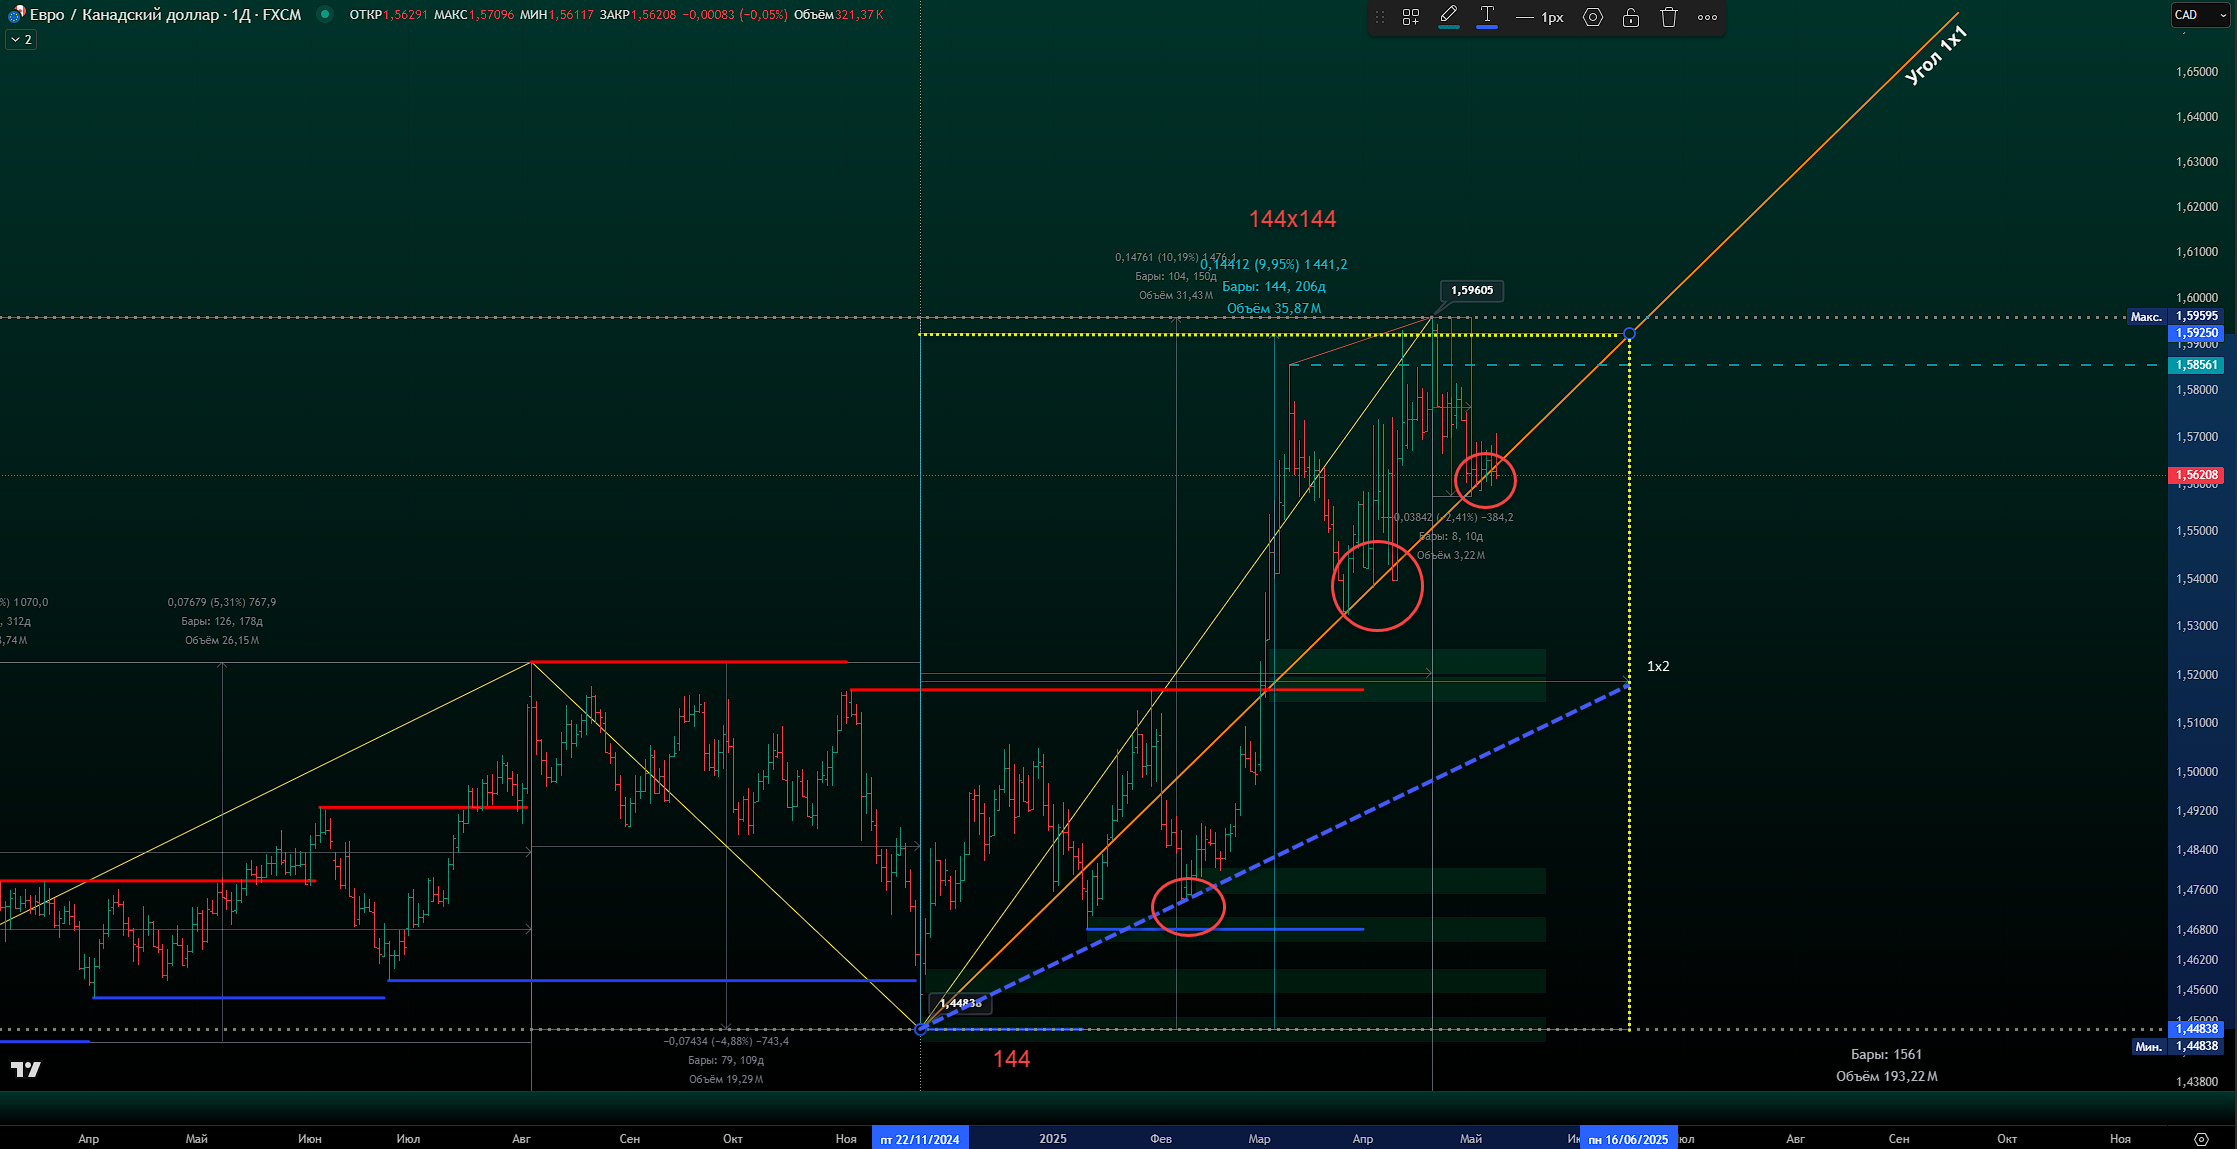Click the Макс. 1,59595 price label
The image size is (2237, 1149).
tap(2176, 316)
